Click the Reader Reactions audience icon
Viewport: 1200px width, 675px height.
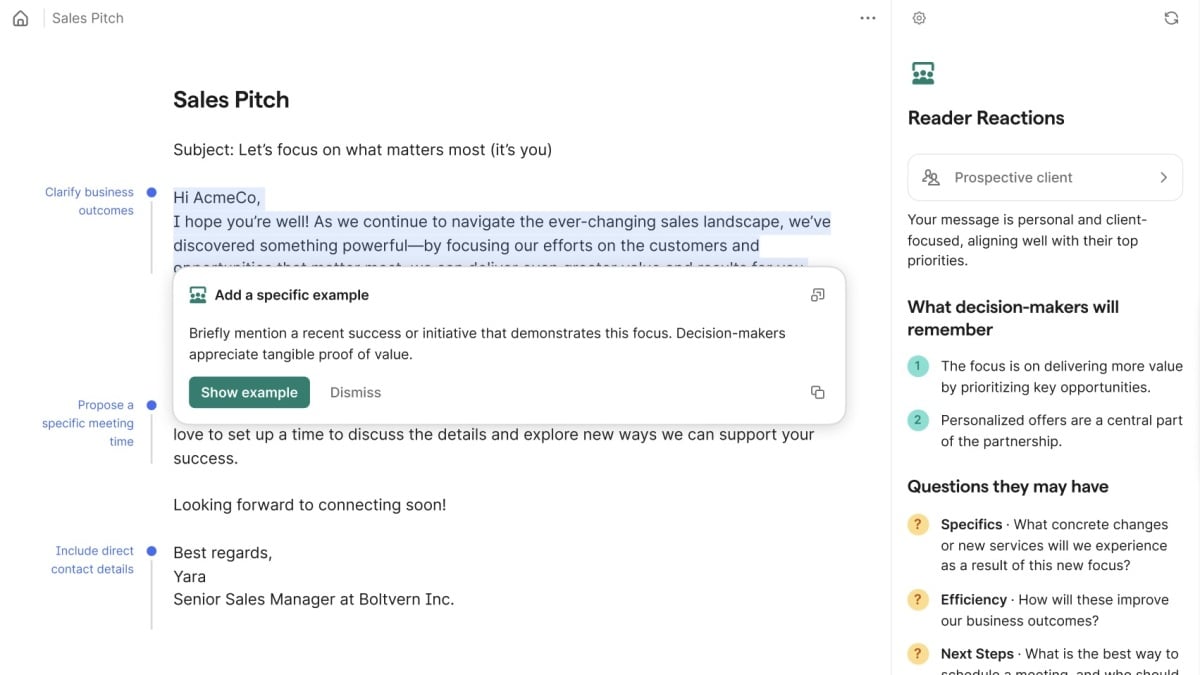922,73
